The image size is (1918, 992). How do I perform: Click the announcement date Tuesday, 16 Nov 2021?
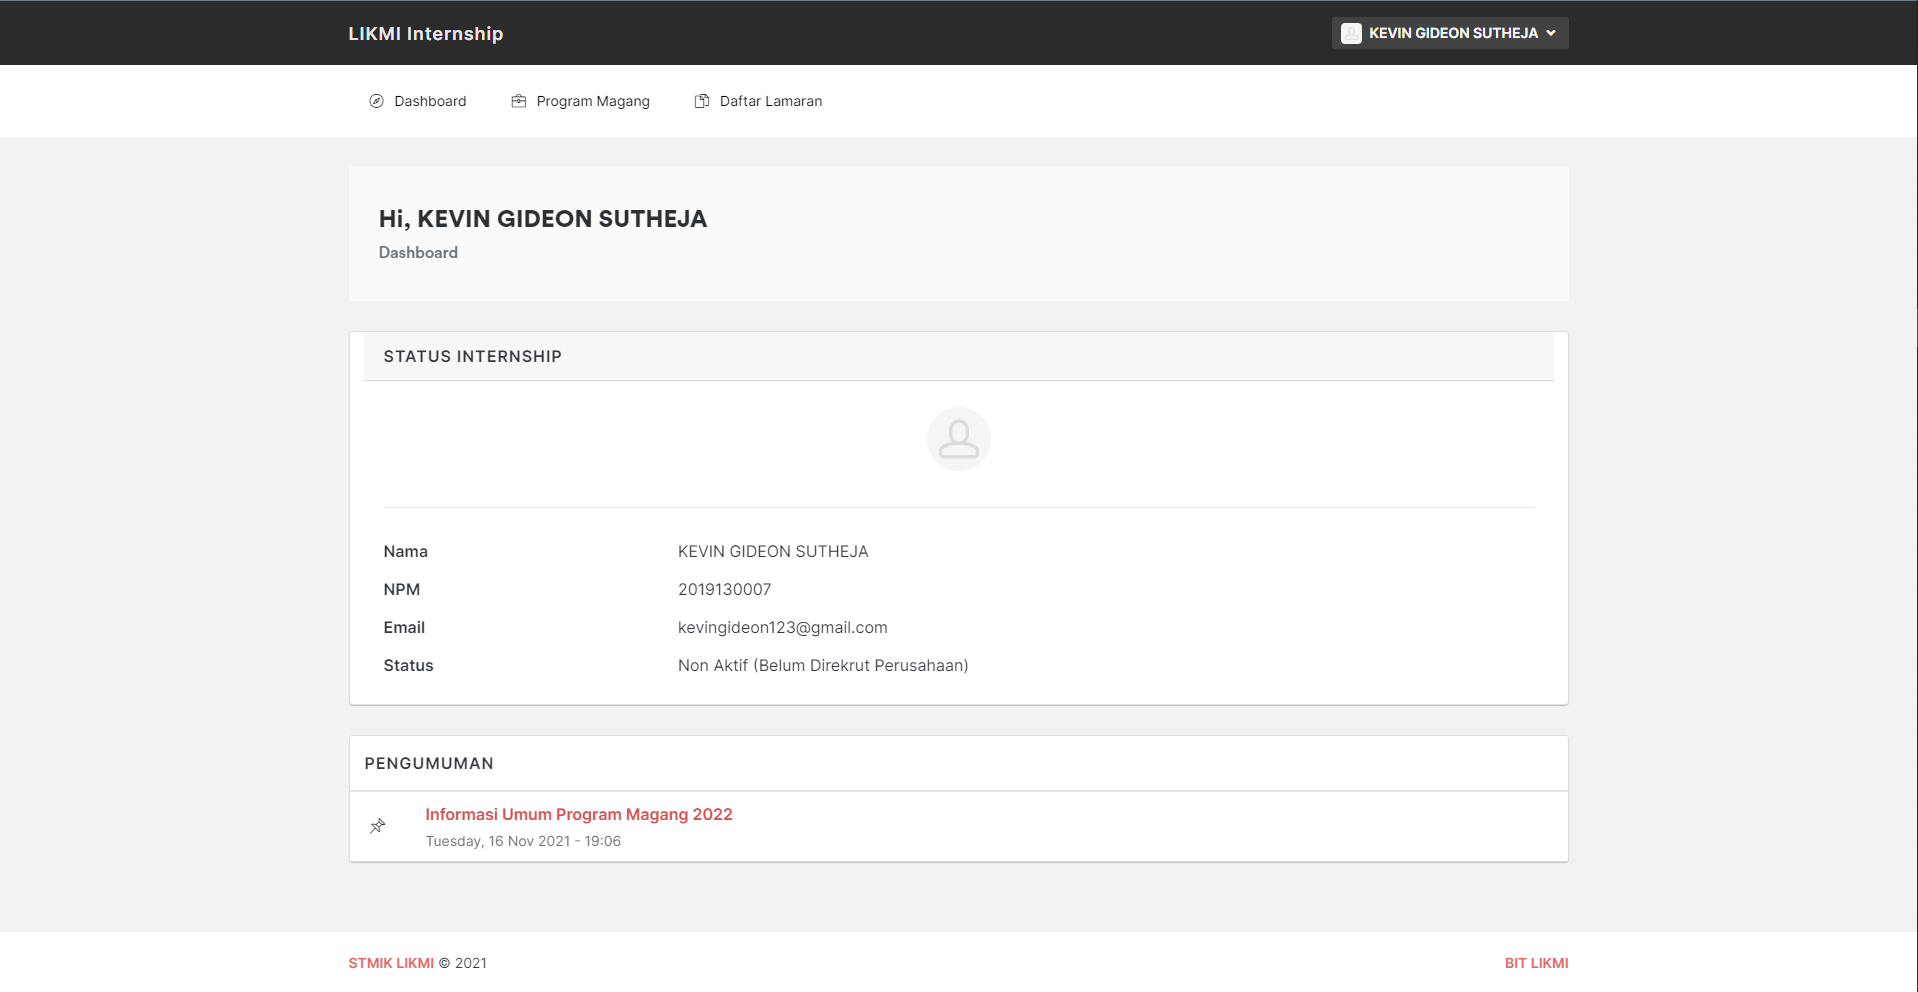tap(523, 841)
